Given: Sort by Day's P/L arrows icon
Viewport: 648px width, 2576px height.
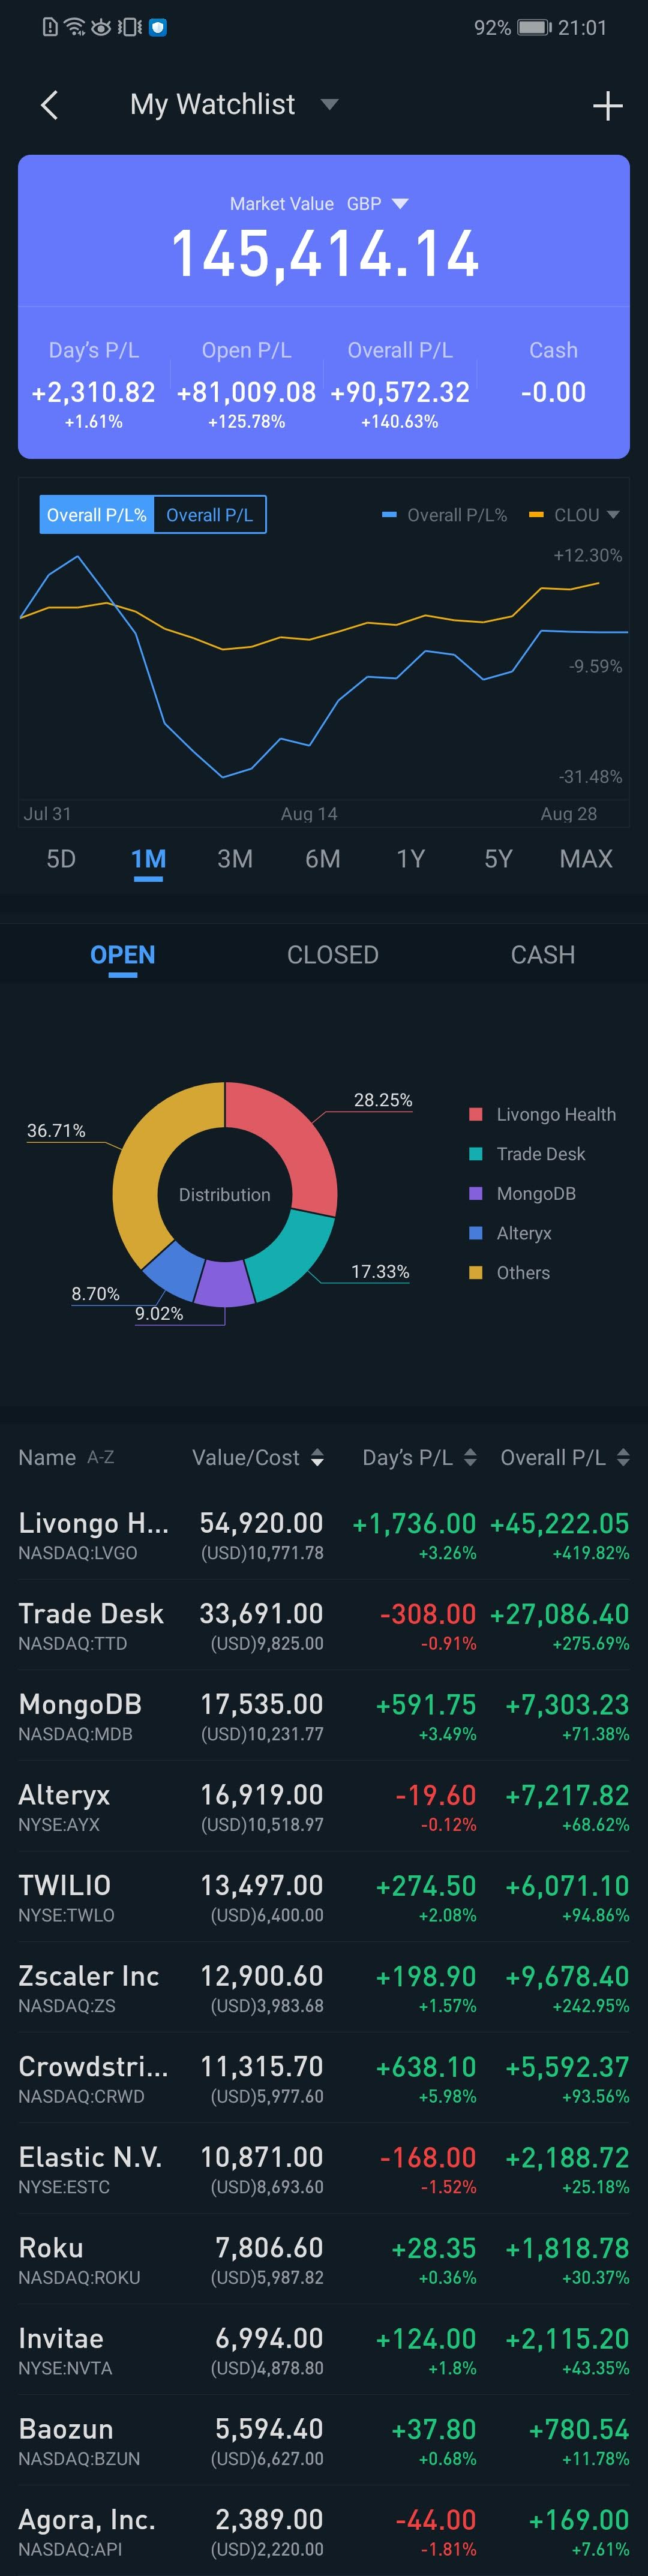Looking at the screenshot, I should coord(470,1458).
